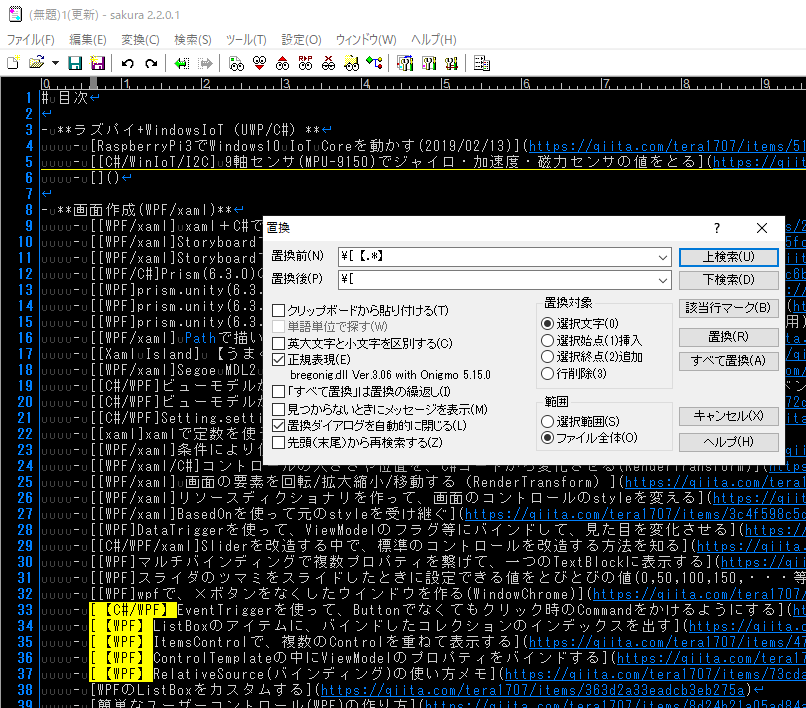Open the ヘルプ(H) menu

click(433, 40)
